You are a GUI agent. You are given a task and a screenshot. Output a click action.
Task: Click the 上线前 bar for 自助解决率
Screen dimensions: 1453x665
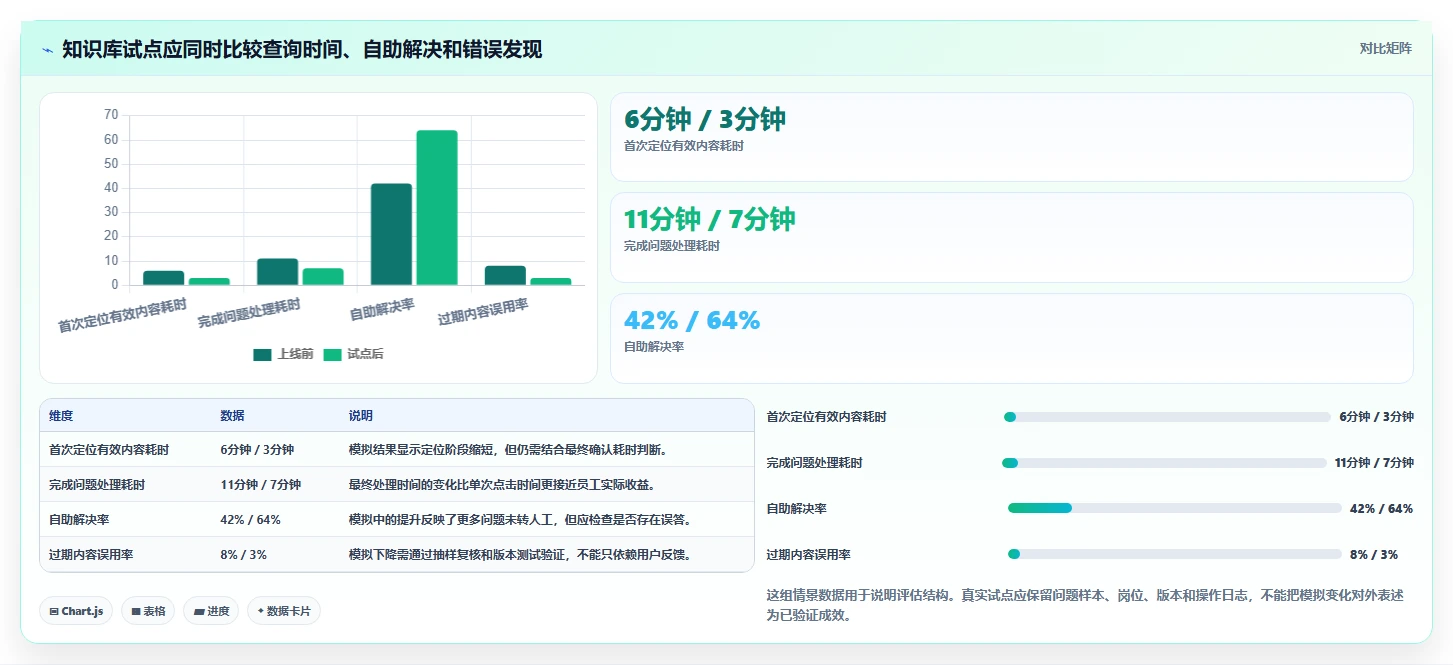coord(391,234)
